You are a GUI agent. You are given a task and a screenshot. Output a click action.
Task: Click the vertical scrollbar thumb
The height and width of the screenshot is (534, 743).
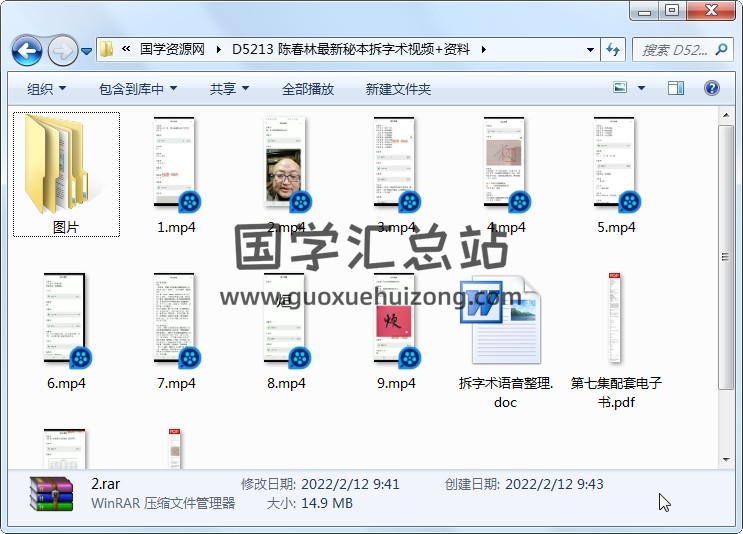pyautogui.click(x=726, y=257)
